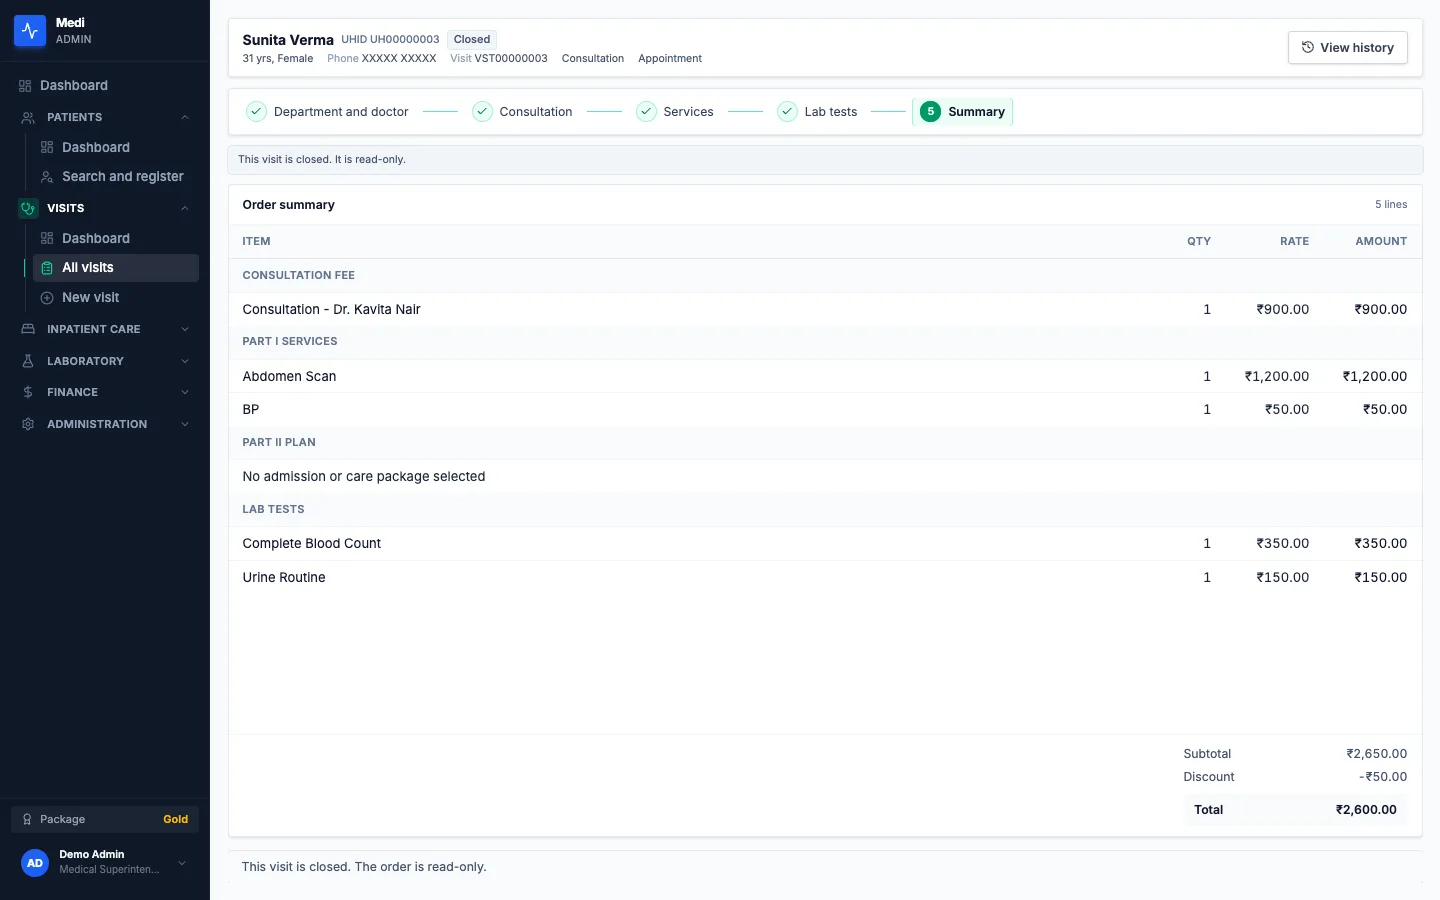Open All visits in sidebar
Image resolution: width=1440 pixels, height=900 pixels.
click(x=116, y=268)
